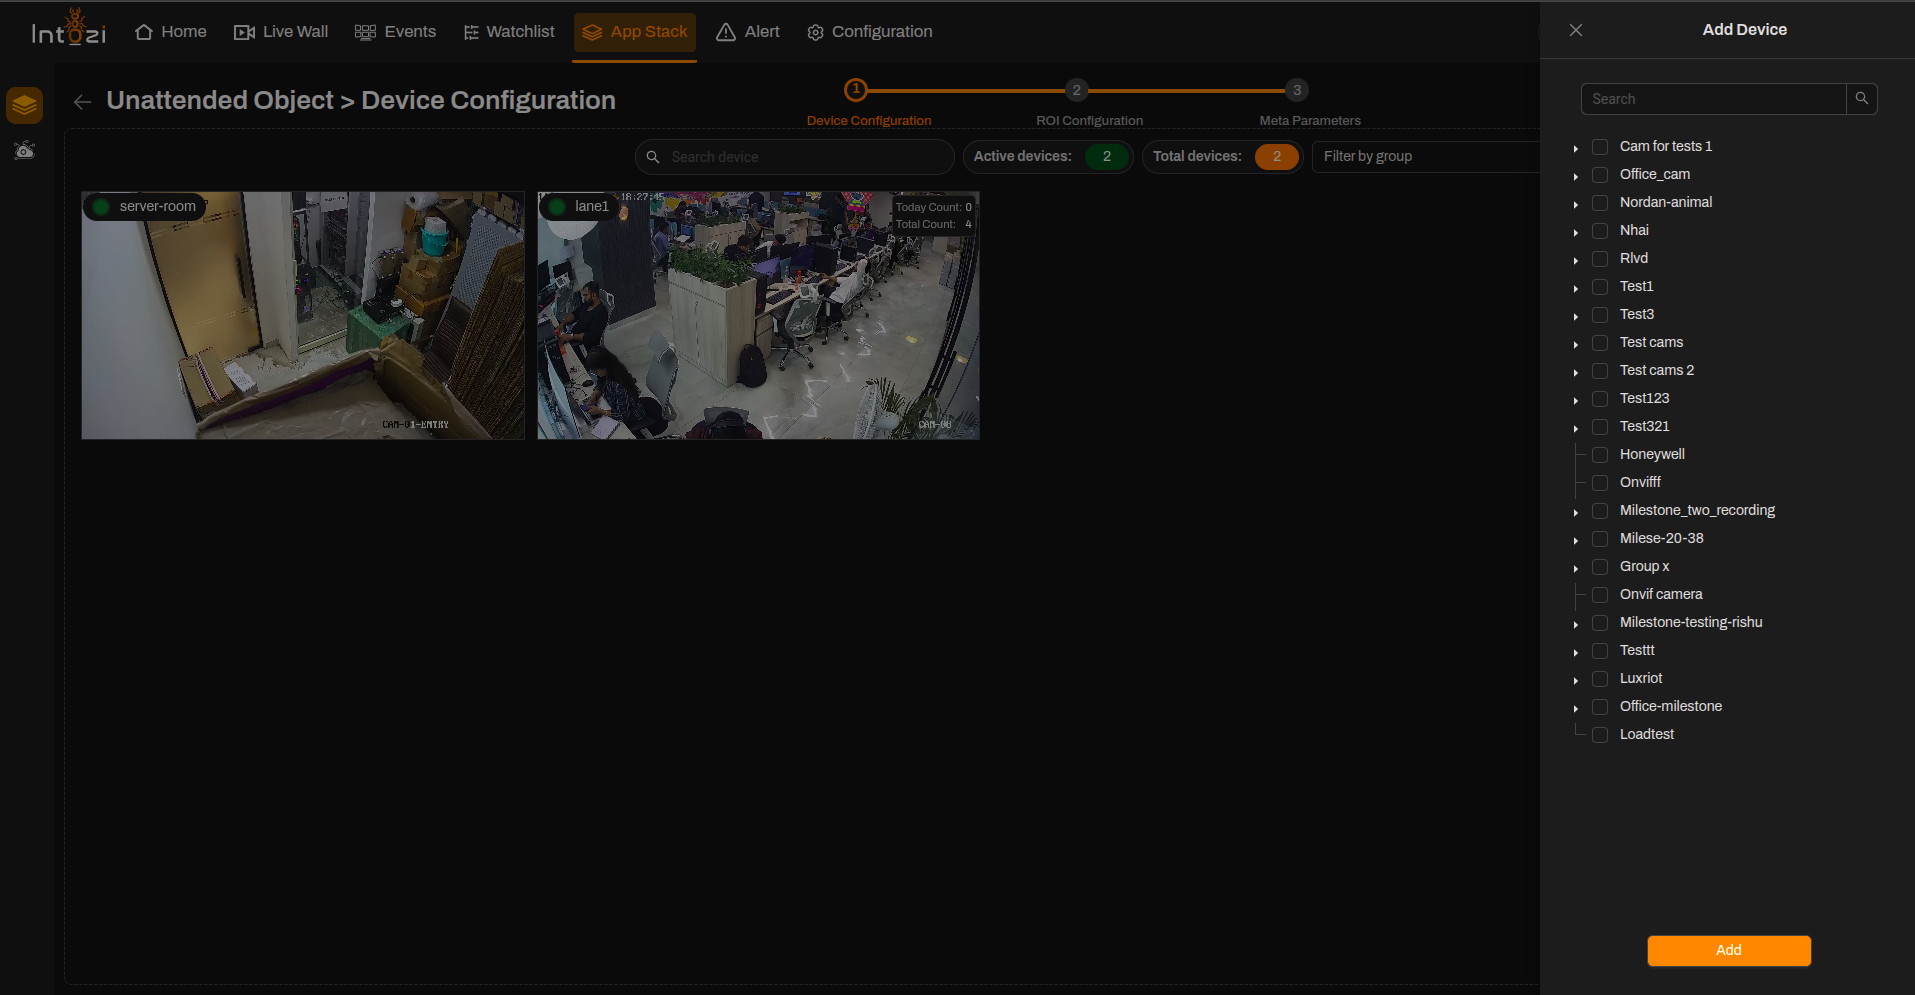Click the back arrow beside Unattended Object
This screenshot has height=995, width=1915.
pyautogui.click(x=83, y=102)
